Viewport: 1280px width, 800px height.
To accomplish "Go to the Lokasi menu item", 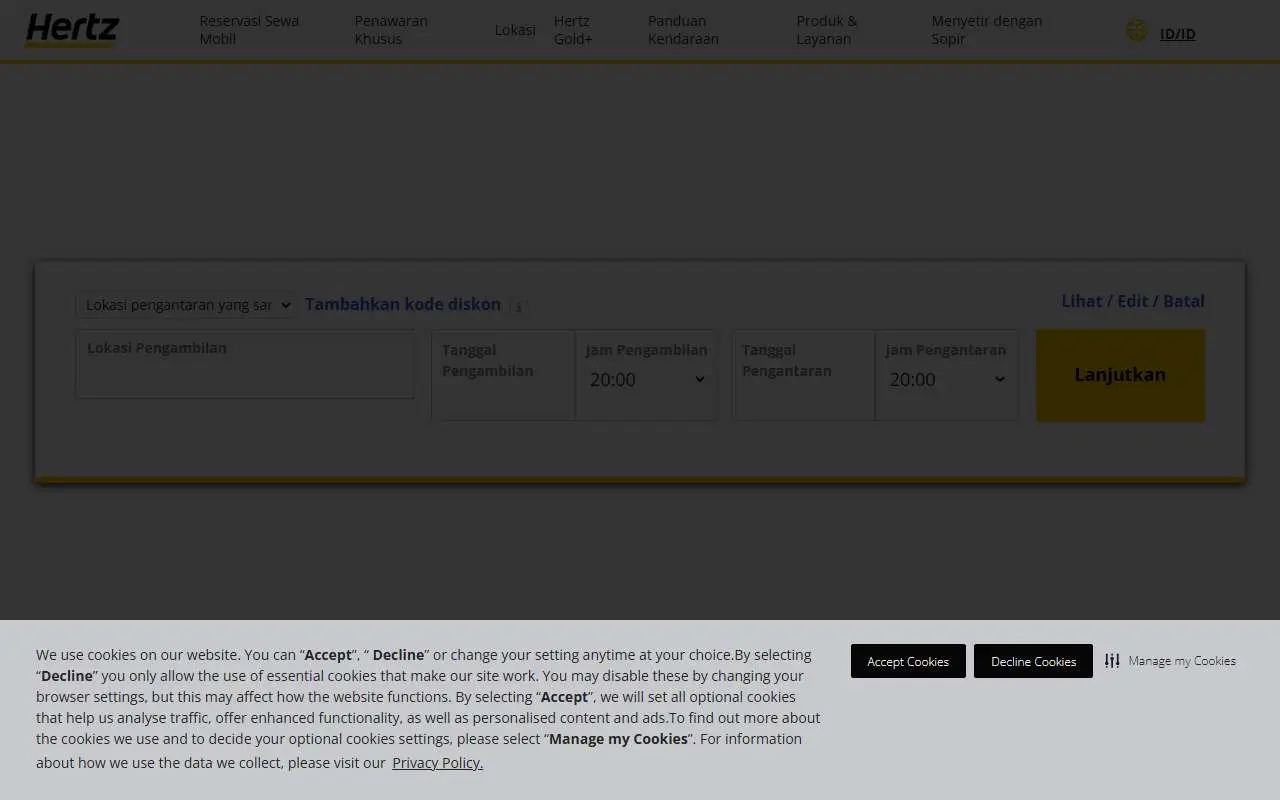I will coord(515,30).
